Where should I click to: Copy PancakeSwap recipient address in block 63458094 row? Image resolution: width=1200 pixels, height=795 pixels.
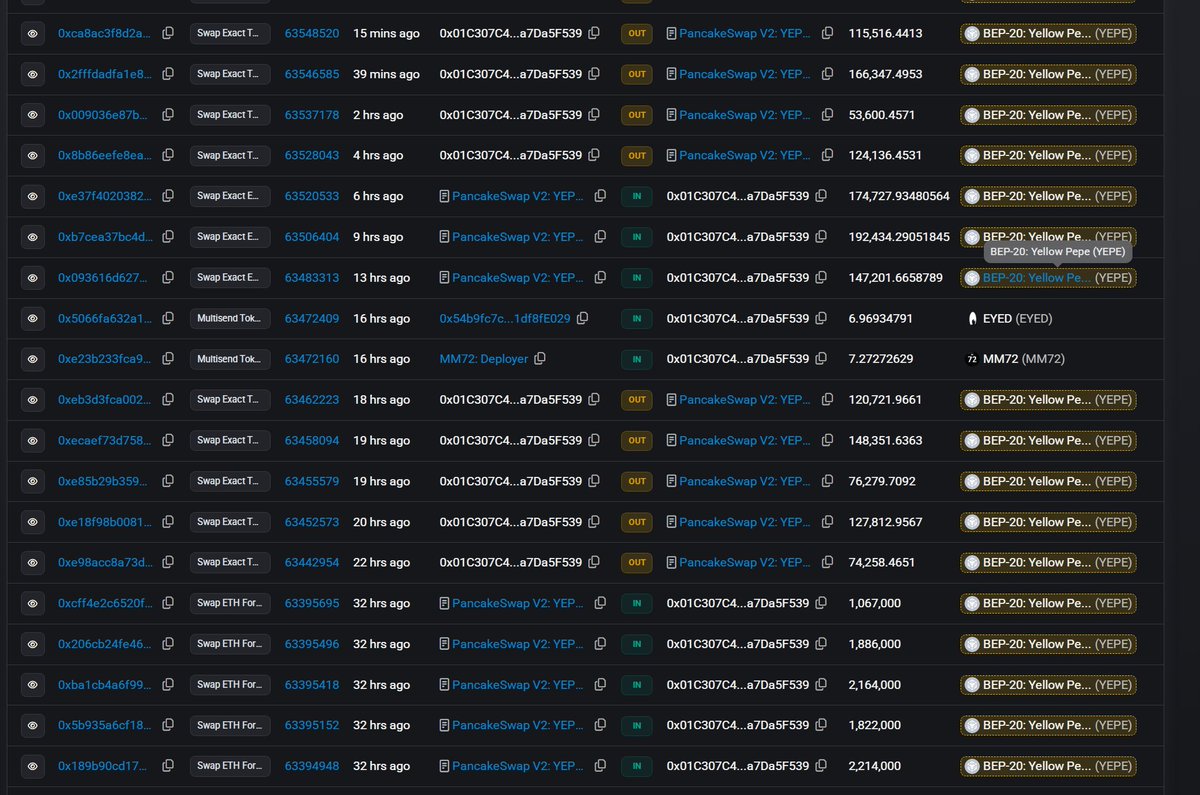pos(827,440)
